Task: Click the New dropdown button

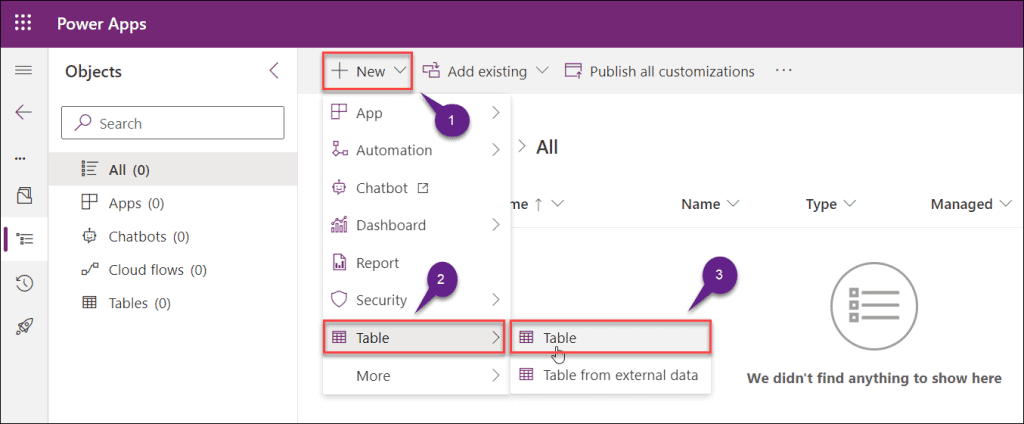Action: (368, 71)
